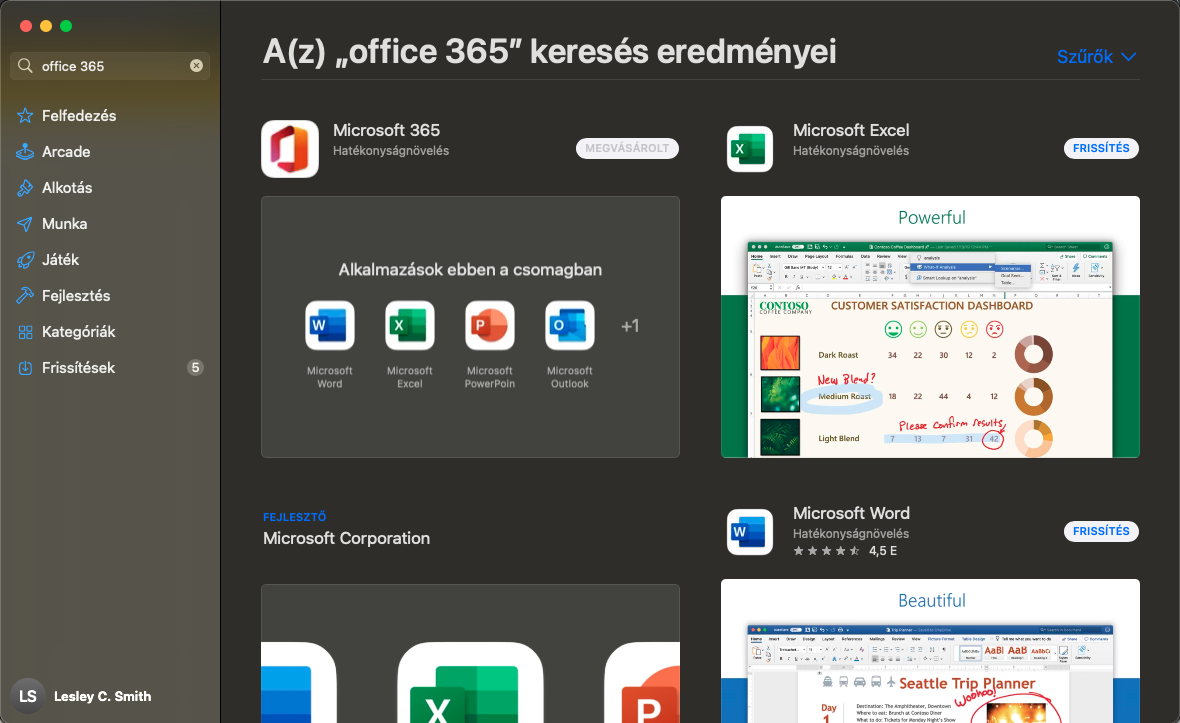Image resolution: width=1180 pixels, height=723 pixels.
Task: Click the Microsoft Word bundle icon
Action: pyautogui.click(x=330, y=326)
